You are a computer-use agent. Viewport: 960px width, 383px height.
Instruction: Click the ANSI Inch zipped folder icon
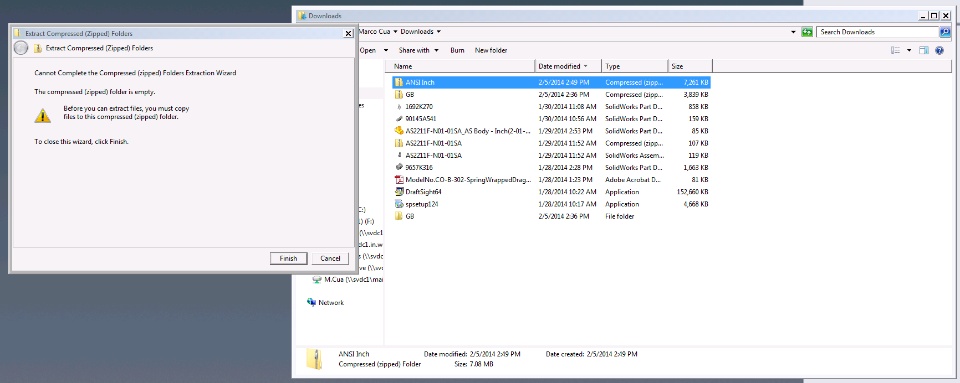[x=399, y=82]
